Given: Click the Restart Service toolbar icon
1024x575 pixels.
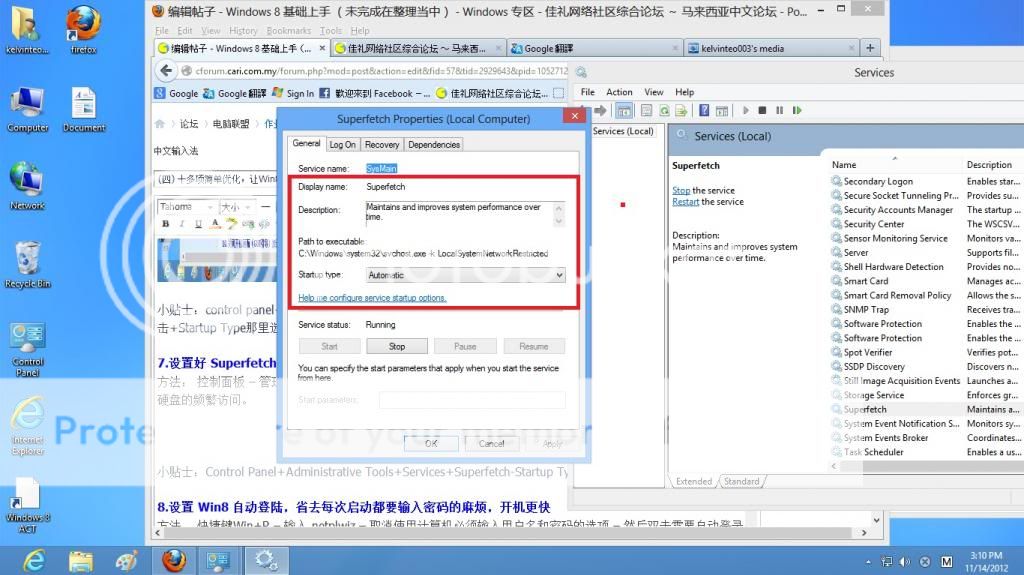Looking at the screenshot, I should (x=796, y=111).
